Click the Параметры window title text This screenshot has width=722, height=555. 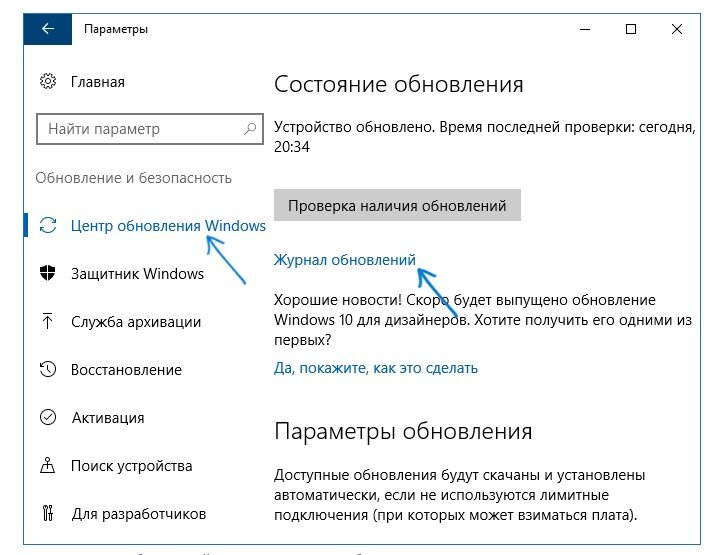116,29
